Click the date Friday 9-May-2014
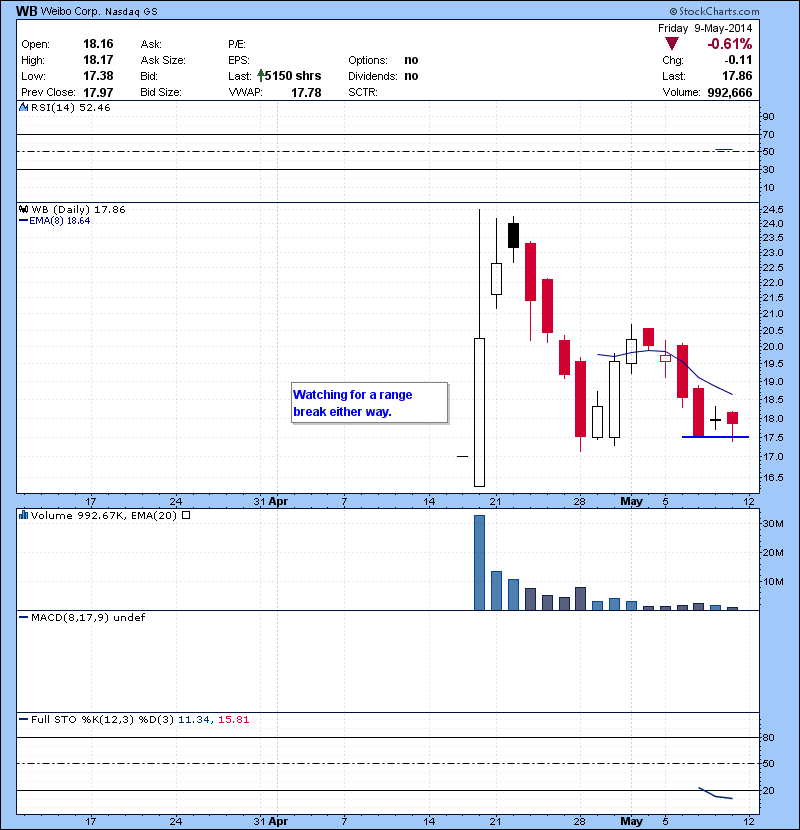This screenshot has height=830, width=800. [x=705, y=28]
